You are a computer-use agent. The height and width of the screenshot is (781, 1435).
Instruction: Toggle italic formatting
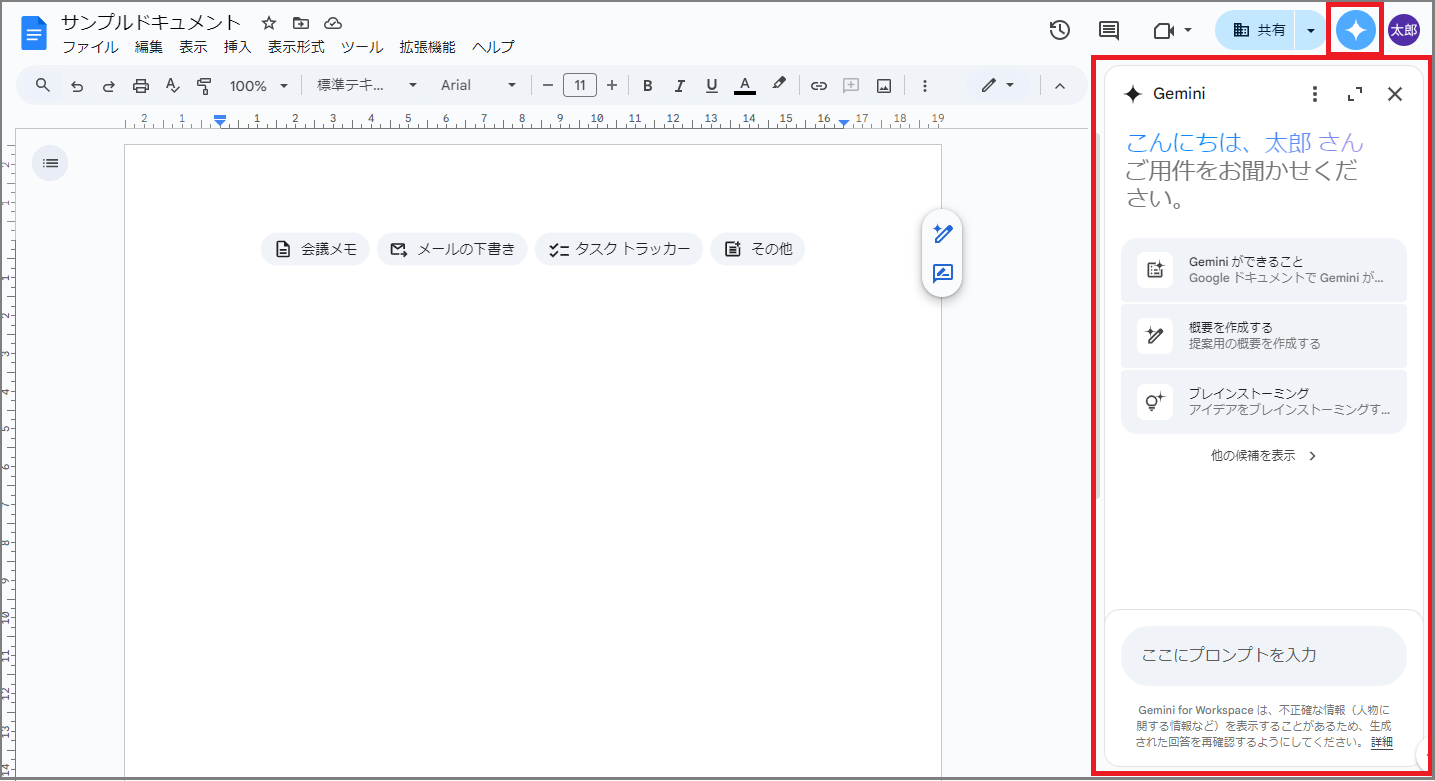pos(680,86)
